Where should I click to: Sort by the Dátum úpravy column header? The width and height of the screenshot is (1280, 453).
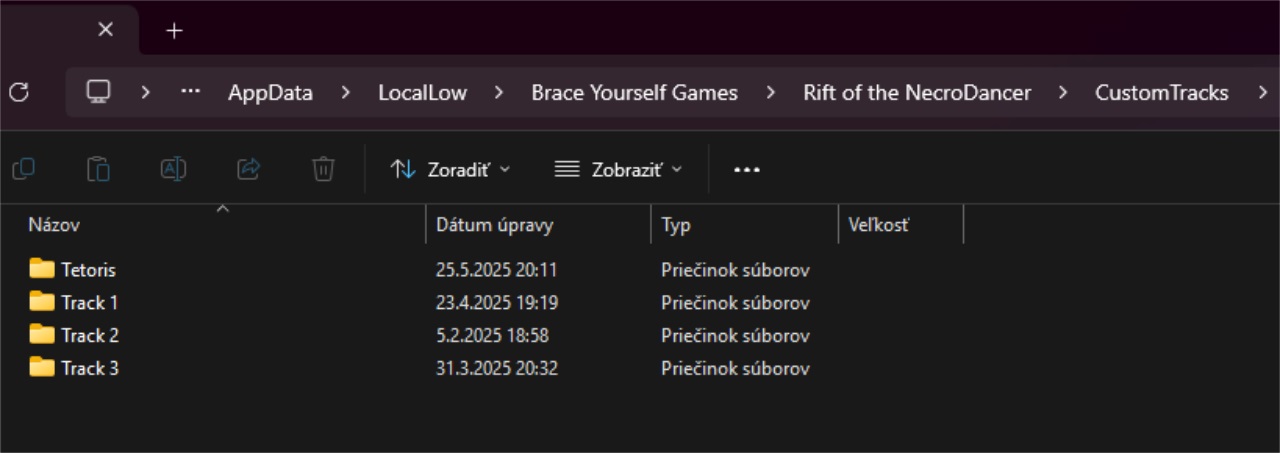click(494, 226)
